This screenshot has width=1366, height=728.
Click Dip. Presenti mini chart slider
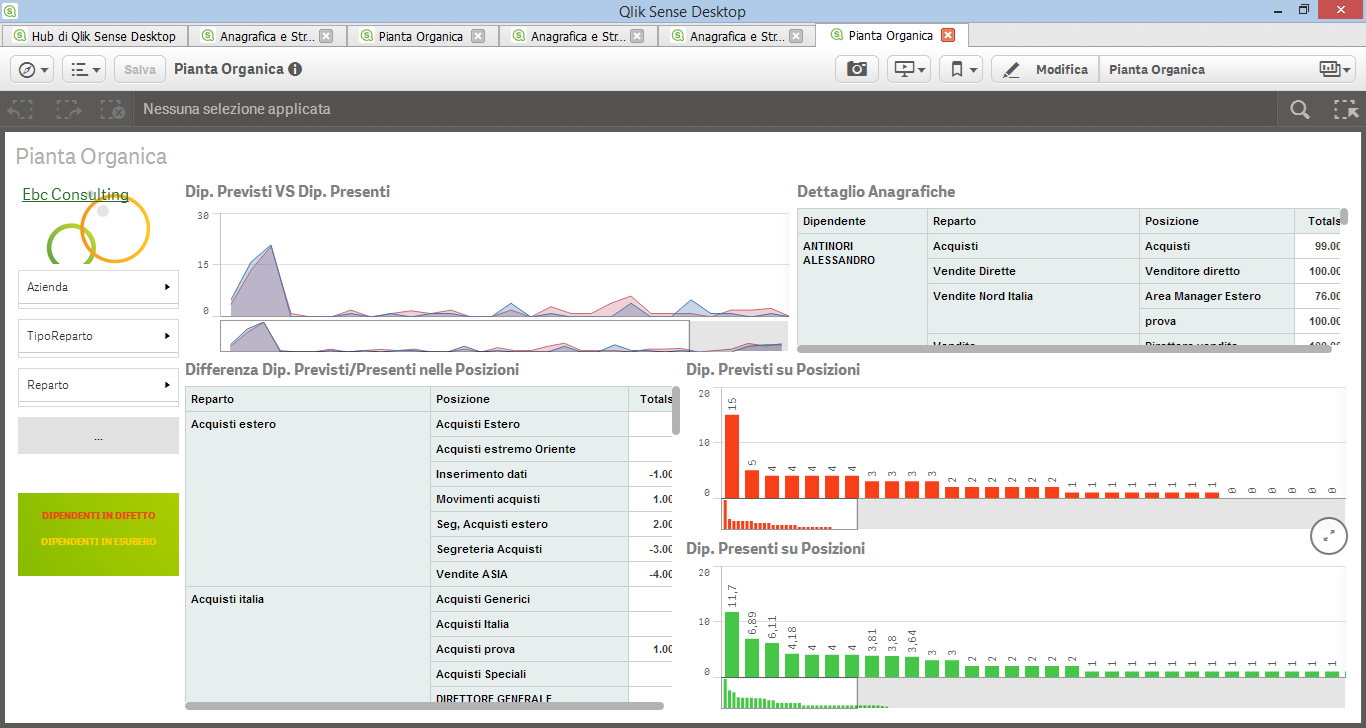coord(790,693)
